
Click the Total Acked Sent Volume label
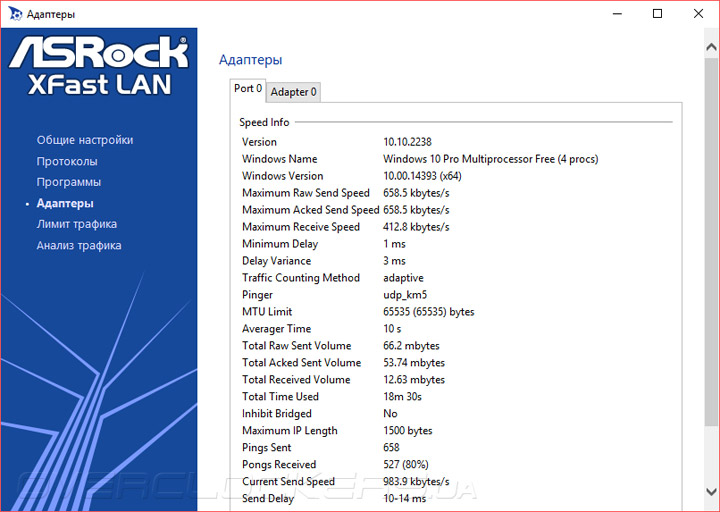pyautogui.click(x=301, y=363)
